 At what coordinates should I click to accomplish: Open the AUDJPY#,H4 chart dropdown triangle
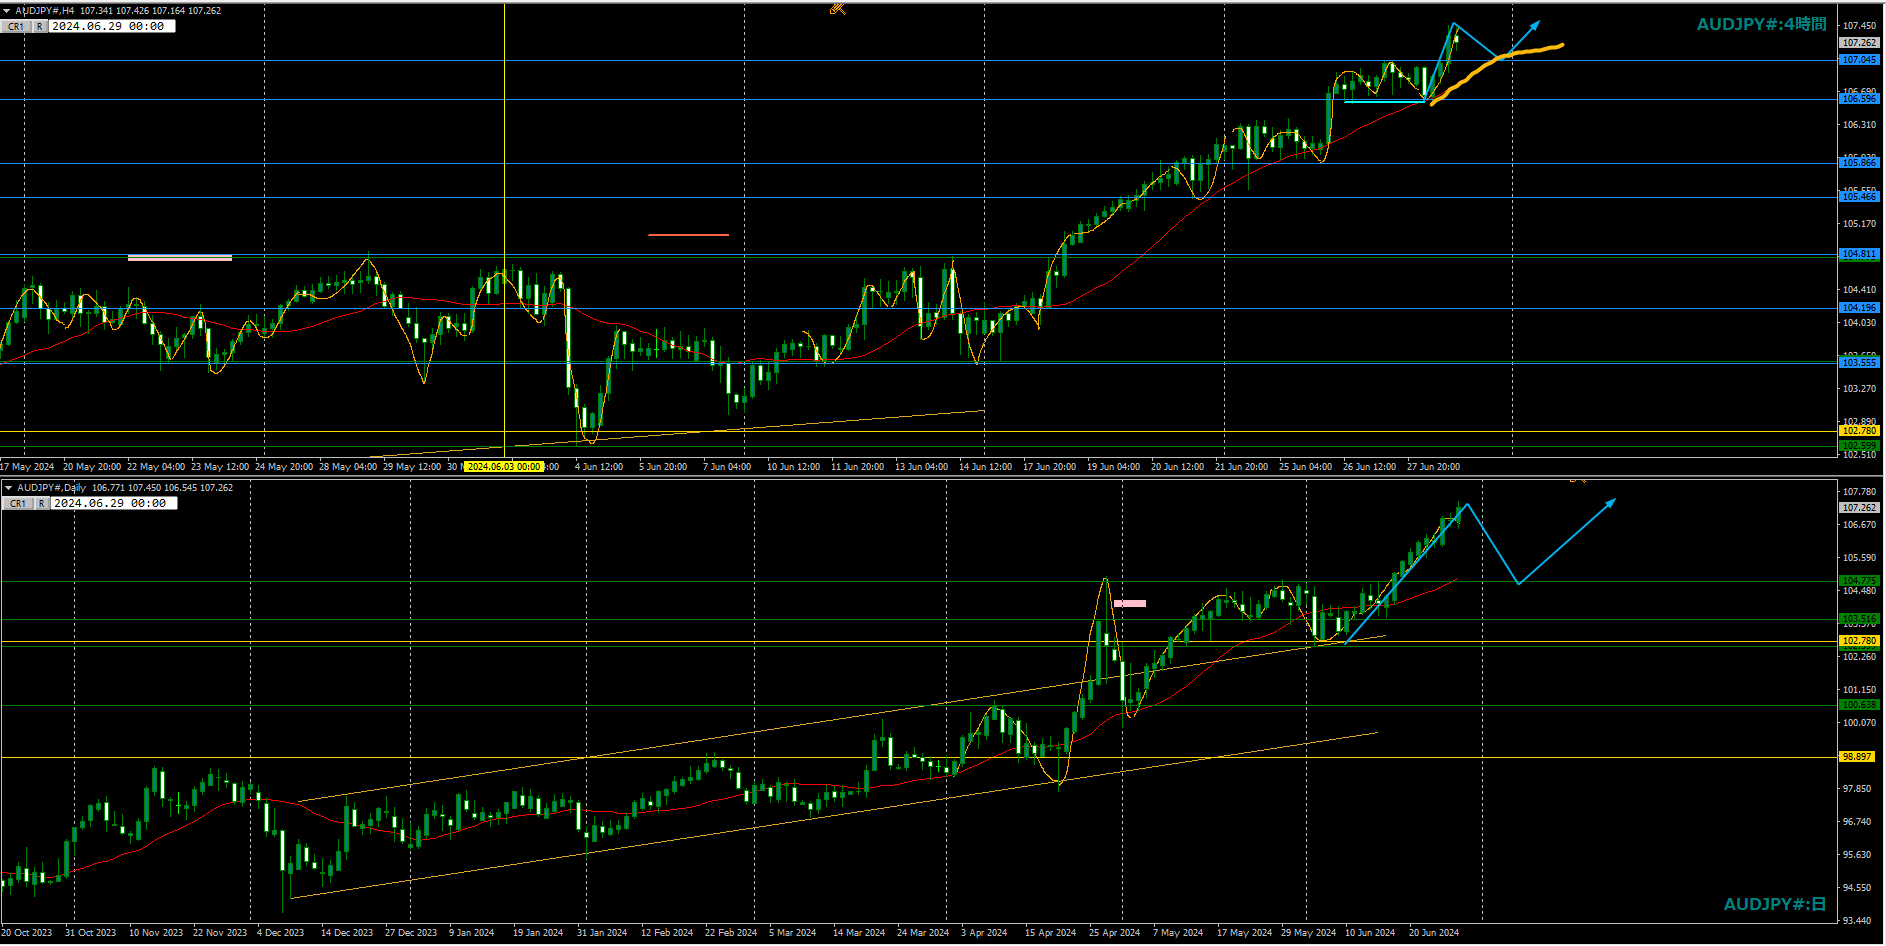[x=7, y=11]
